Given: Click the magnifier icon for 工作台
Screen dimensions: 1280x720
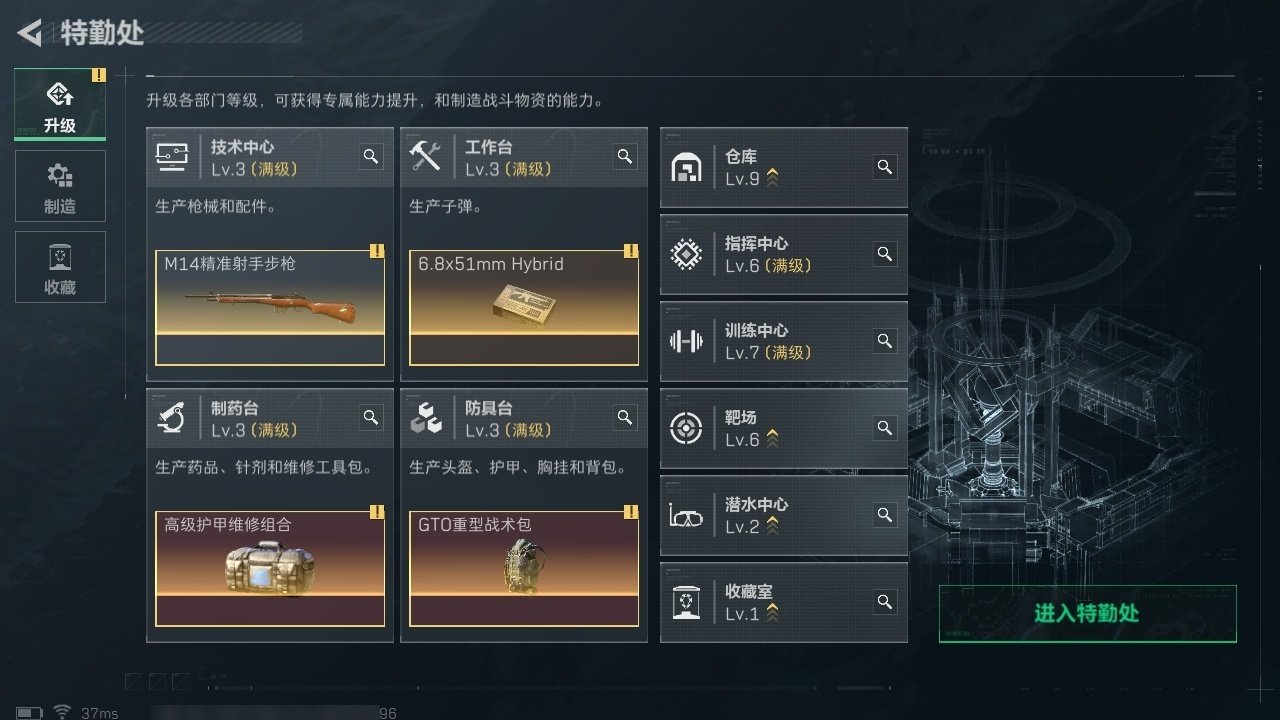Looking at the screenshot, I should point(625,157).
